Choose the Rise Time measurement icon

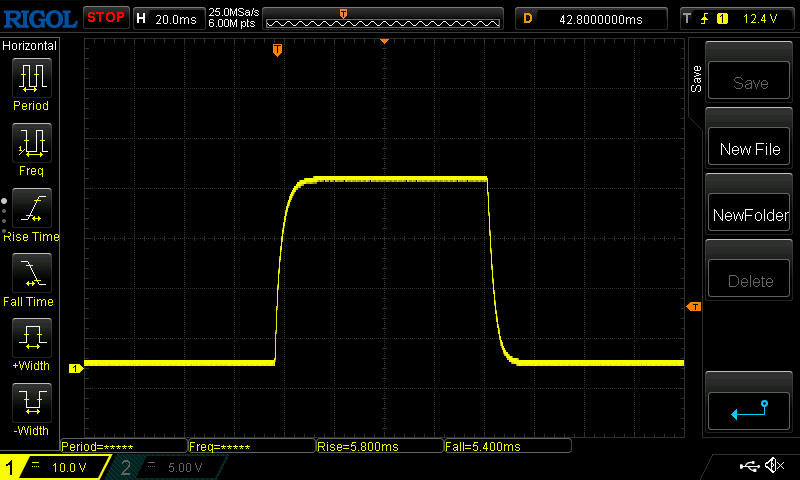coord(31,208)
